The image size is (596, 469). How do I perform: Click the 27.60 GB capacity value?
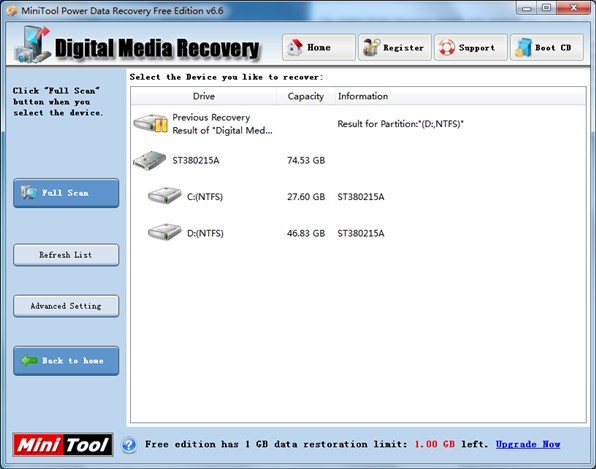coord(306,197)
